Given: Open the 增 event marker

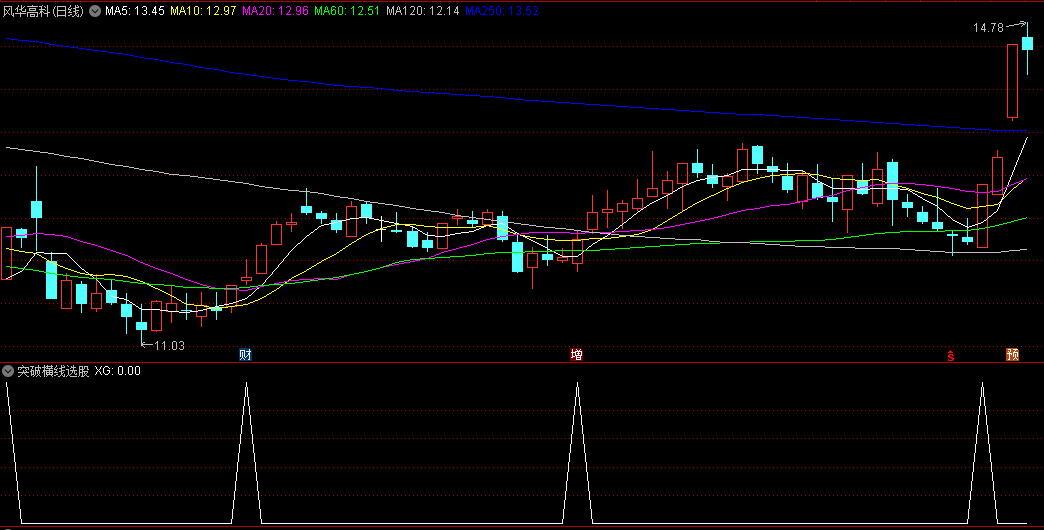Looking at the screenshot, I should (x=577, y=355).
